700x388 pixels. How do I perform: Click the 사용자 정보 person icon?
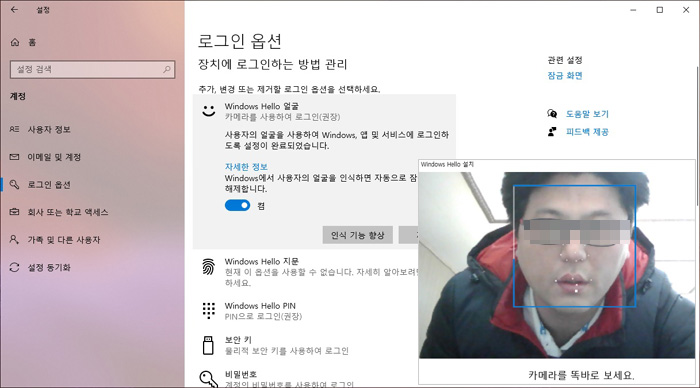[x=14, y=129]
